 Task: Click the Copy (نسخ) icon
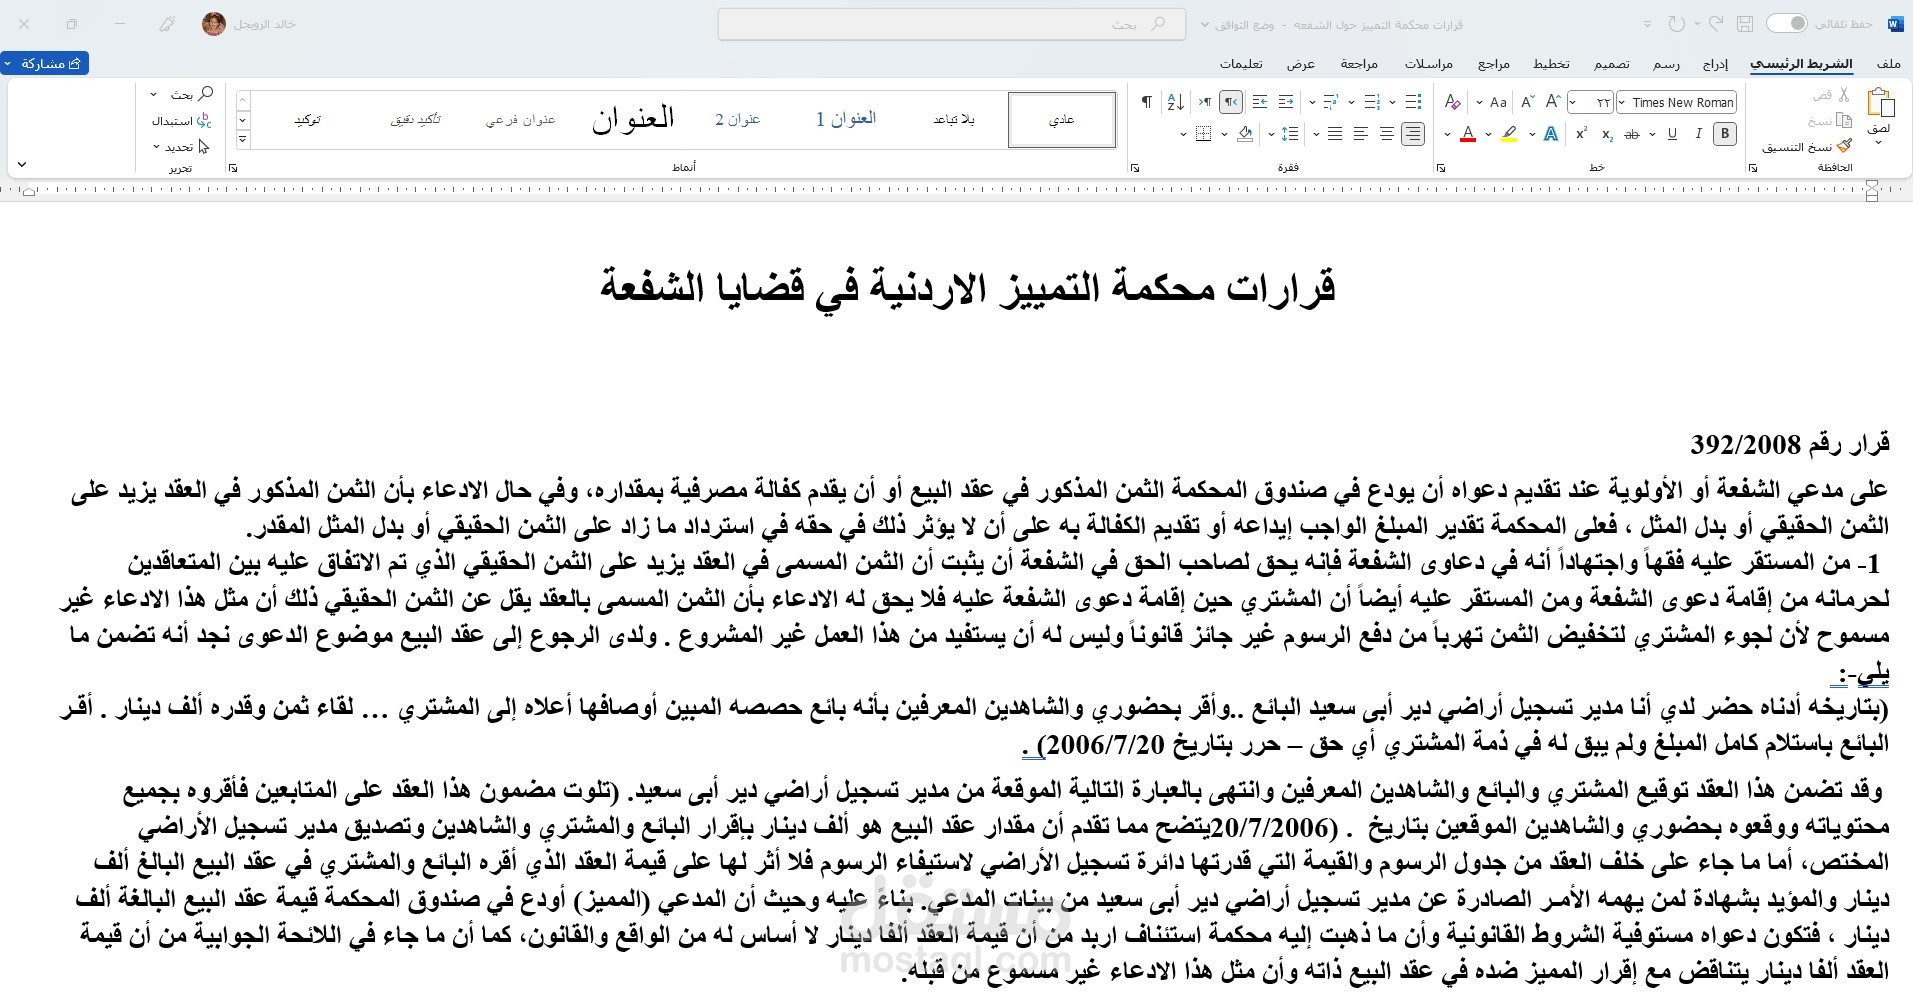point(1844,121)
